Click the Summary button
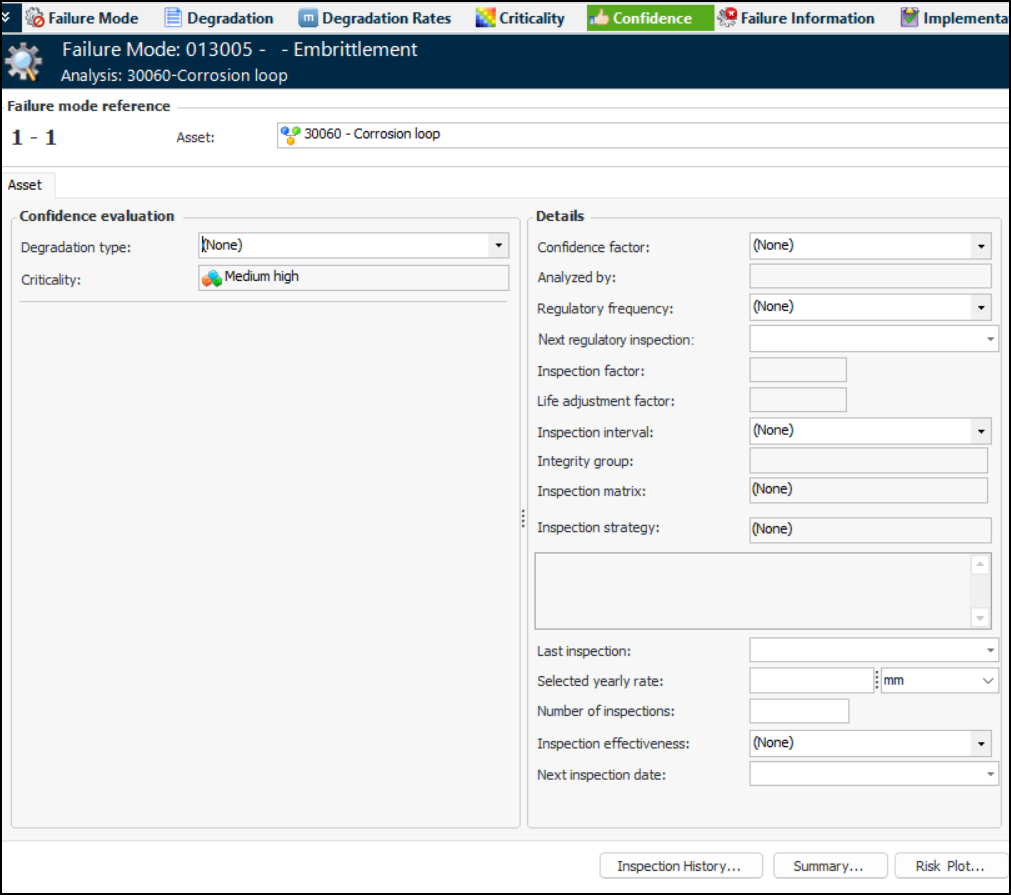Viewport: 1011px width, 895px height. click(826, 866)
